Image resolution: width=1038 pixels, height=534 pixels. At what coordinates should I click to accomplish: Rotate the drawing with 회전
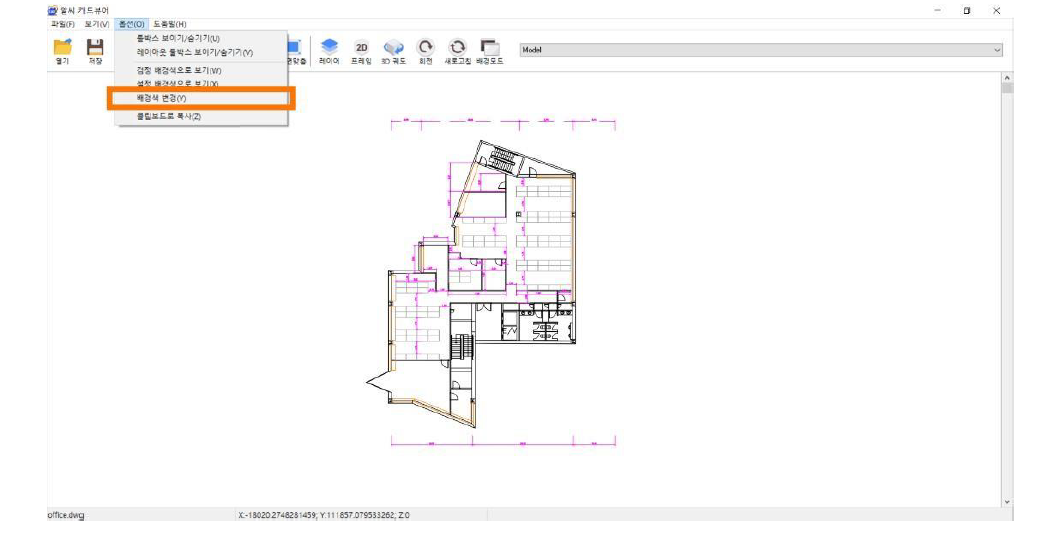pyautogui.click(x=425, y=50)
